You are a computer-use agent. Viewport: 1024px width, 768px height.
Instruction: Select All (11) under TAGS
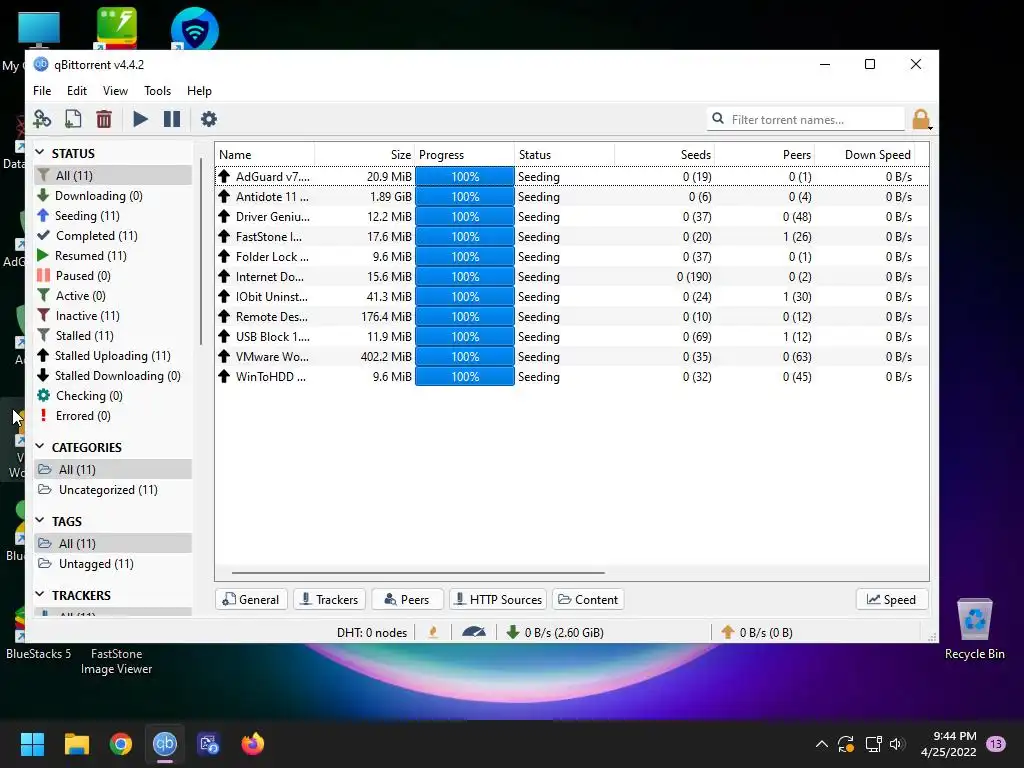coord(113,543)
